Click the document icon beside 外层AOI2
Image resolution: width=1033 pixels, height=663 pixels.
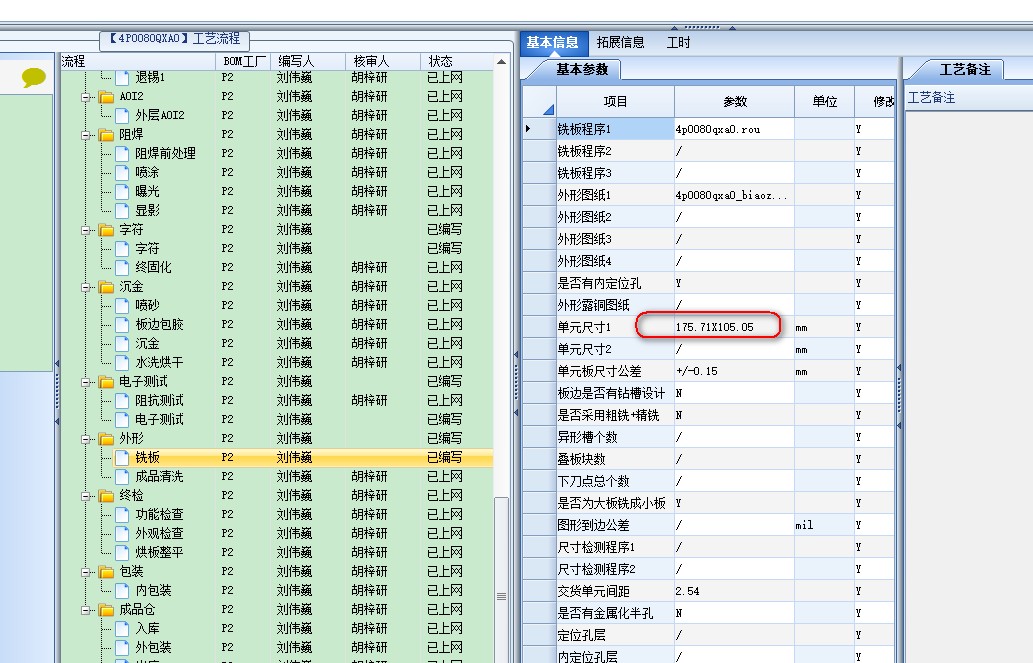pyautogui.click(x=122, y=116)
